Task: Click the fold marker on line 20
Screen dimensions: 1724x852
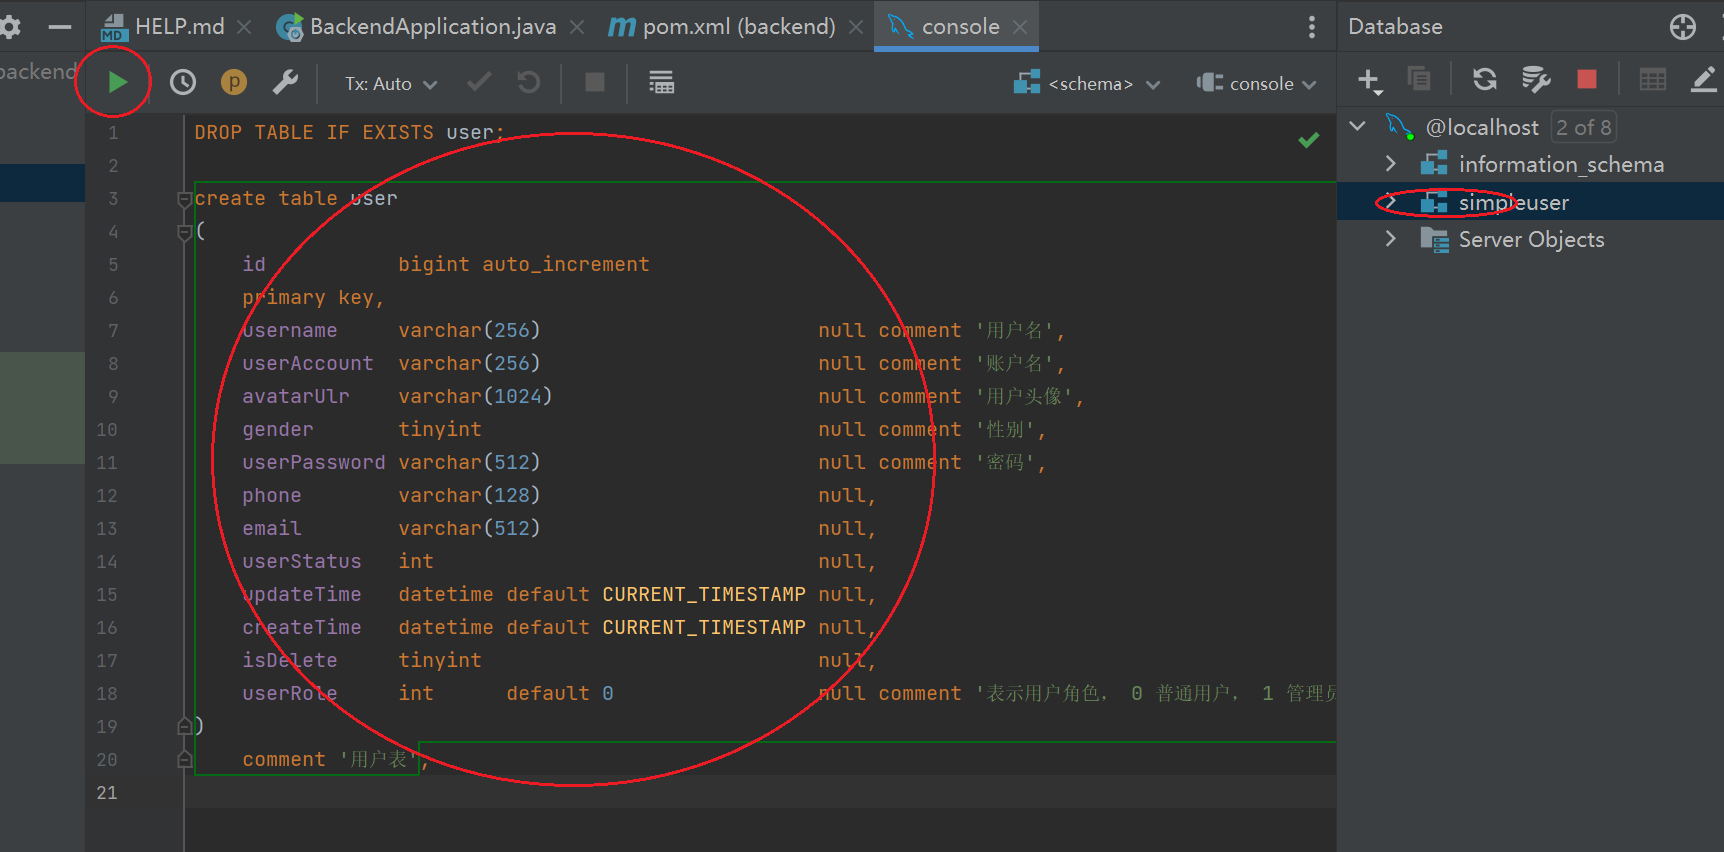Action: click(x=184, y=760)
